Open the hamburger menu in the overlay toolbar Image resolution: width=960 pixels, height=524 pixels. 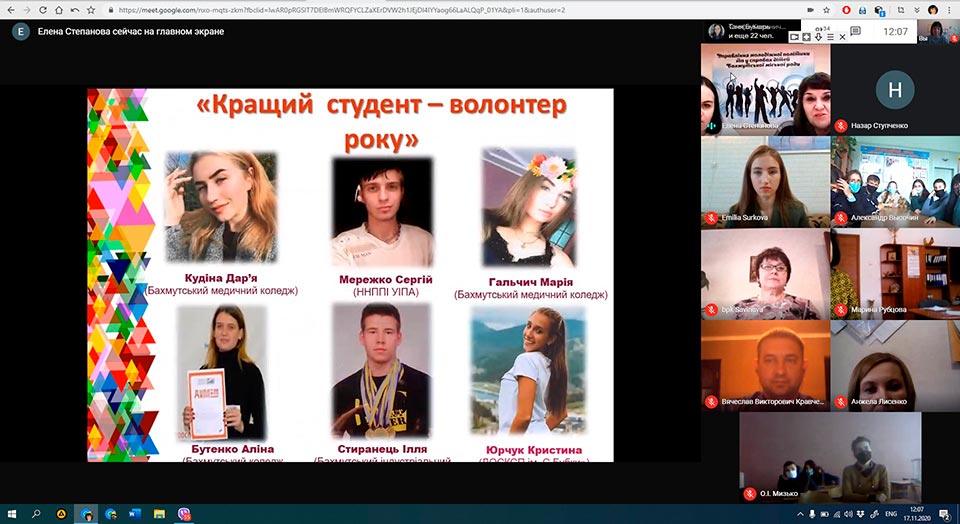click(x=830, y=37)
